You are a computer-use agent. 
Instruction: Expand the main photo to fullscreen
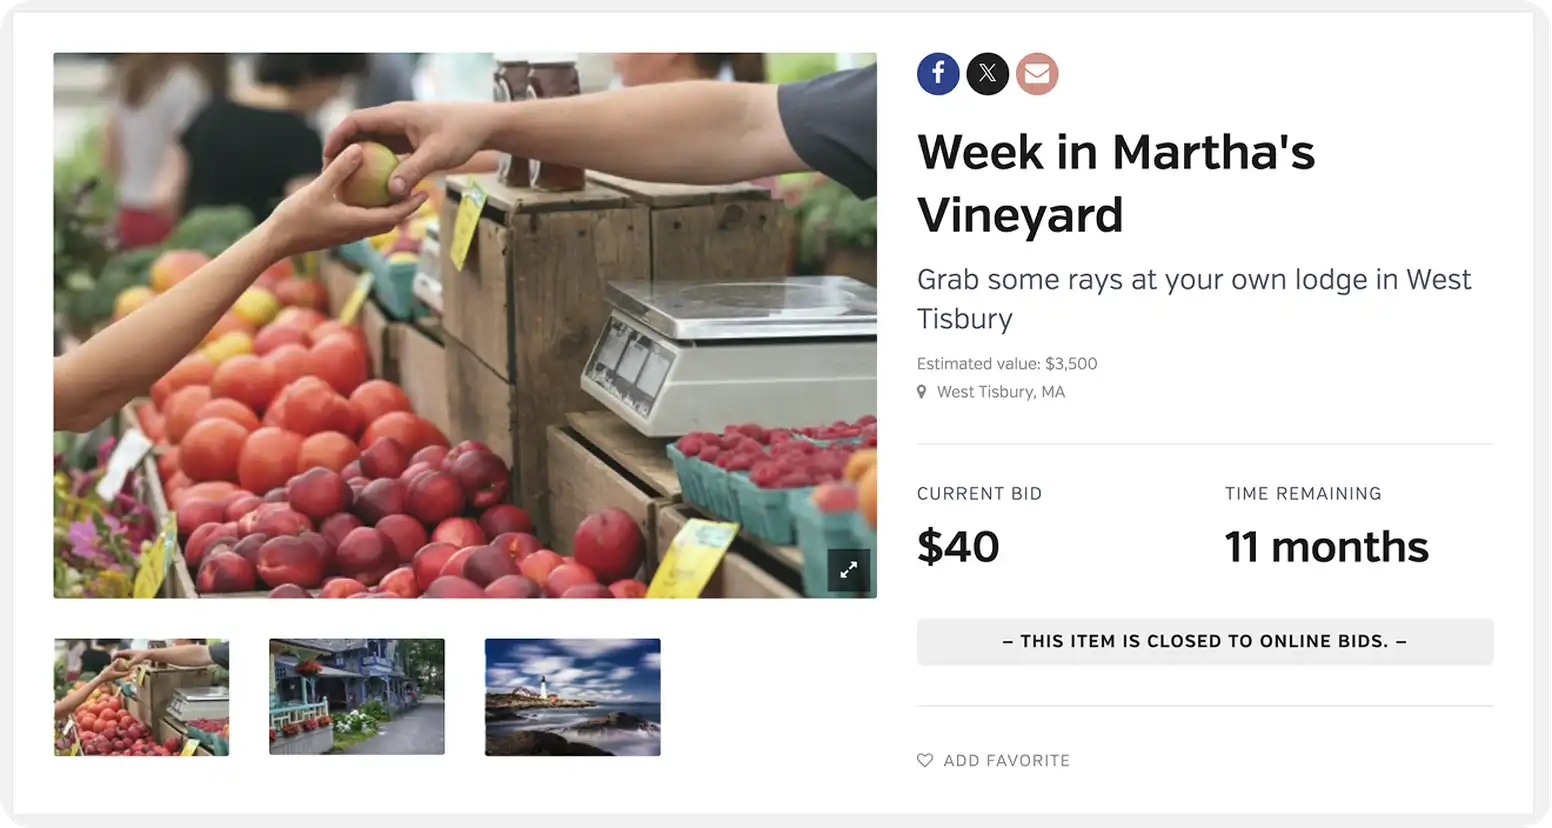(848, 570)
